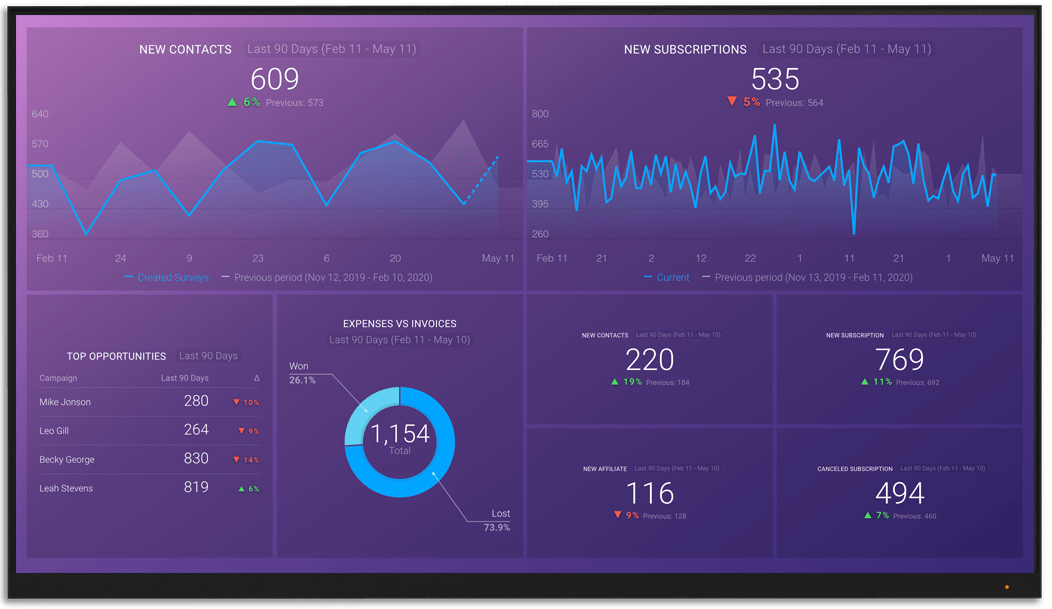Click the green arrow next to 11% under 769
The image size is (1052, 609).
(864, 382)
